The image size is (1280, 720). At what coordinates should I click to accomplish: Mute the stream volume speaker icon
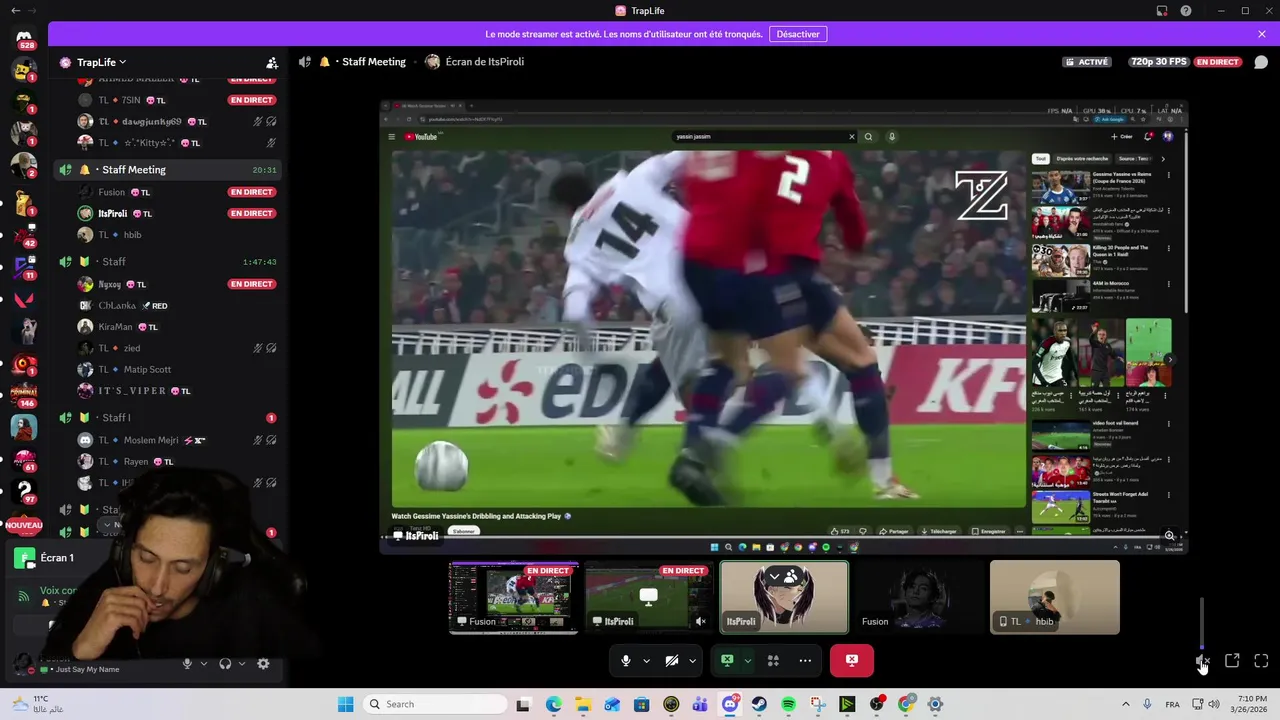coord(1202,661)
